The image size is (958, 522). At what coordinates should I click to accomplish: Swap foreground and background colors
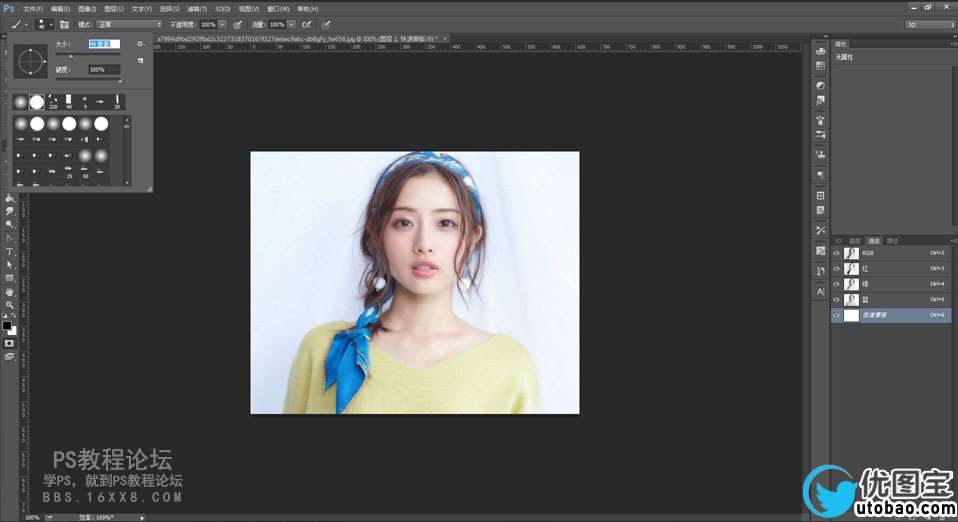(14, 316)
